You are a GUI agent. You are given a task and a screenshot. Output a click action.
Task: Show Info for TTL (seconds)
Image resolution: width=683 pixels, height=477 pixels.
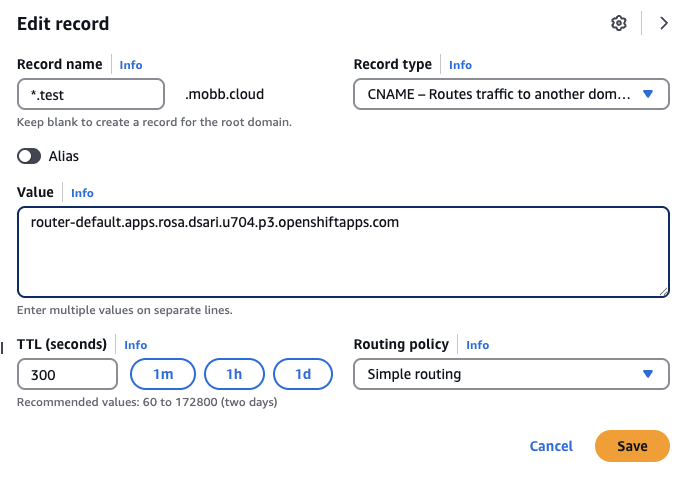coord(135,345)
